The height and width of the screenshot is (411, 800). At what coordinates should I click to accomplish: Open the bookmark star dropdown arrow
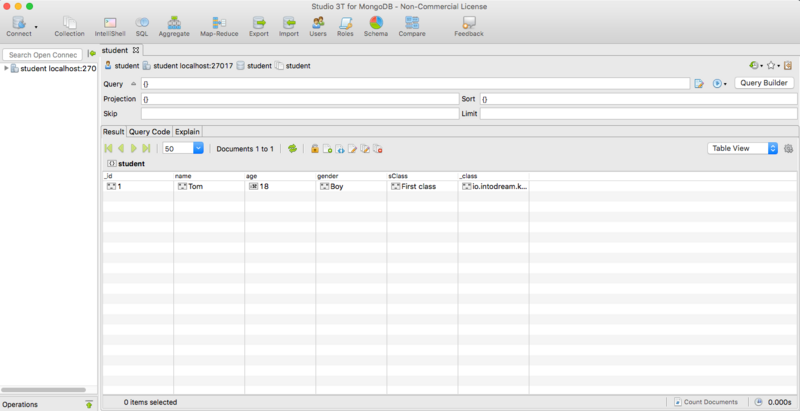point(779,66)
